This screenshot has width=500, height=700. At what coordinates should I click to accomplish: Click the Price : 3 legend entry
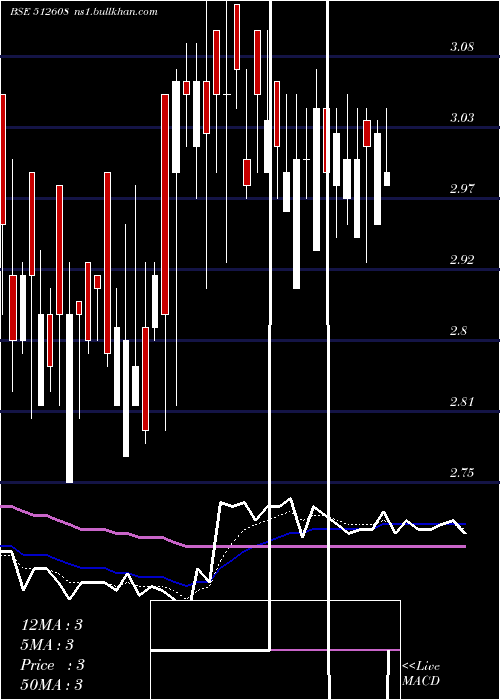[52, 665]
